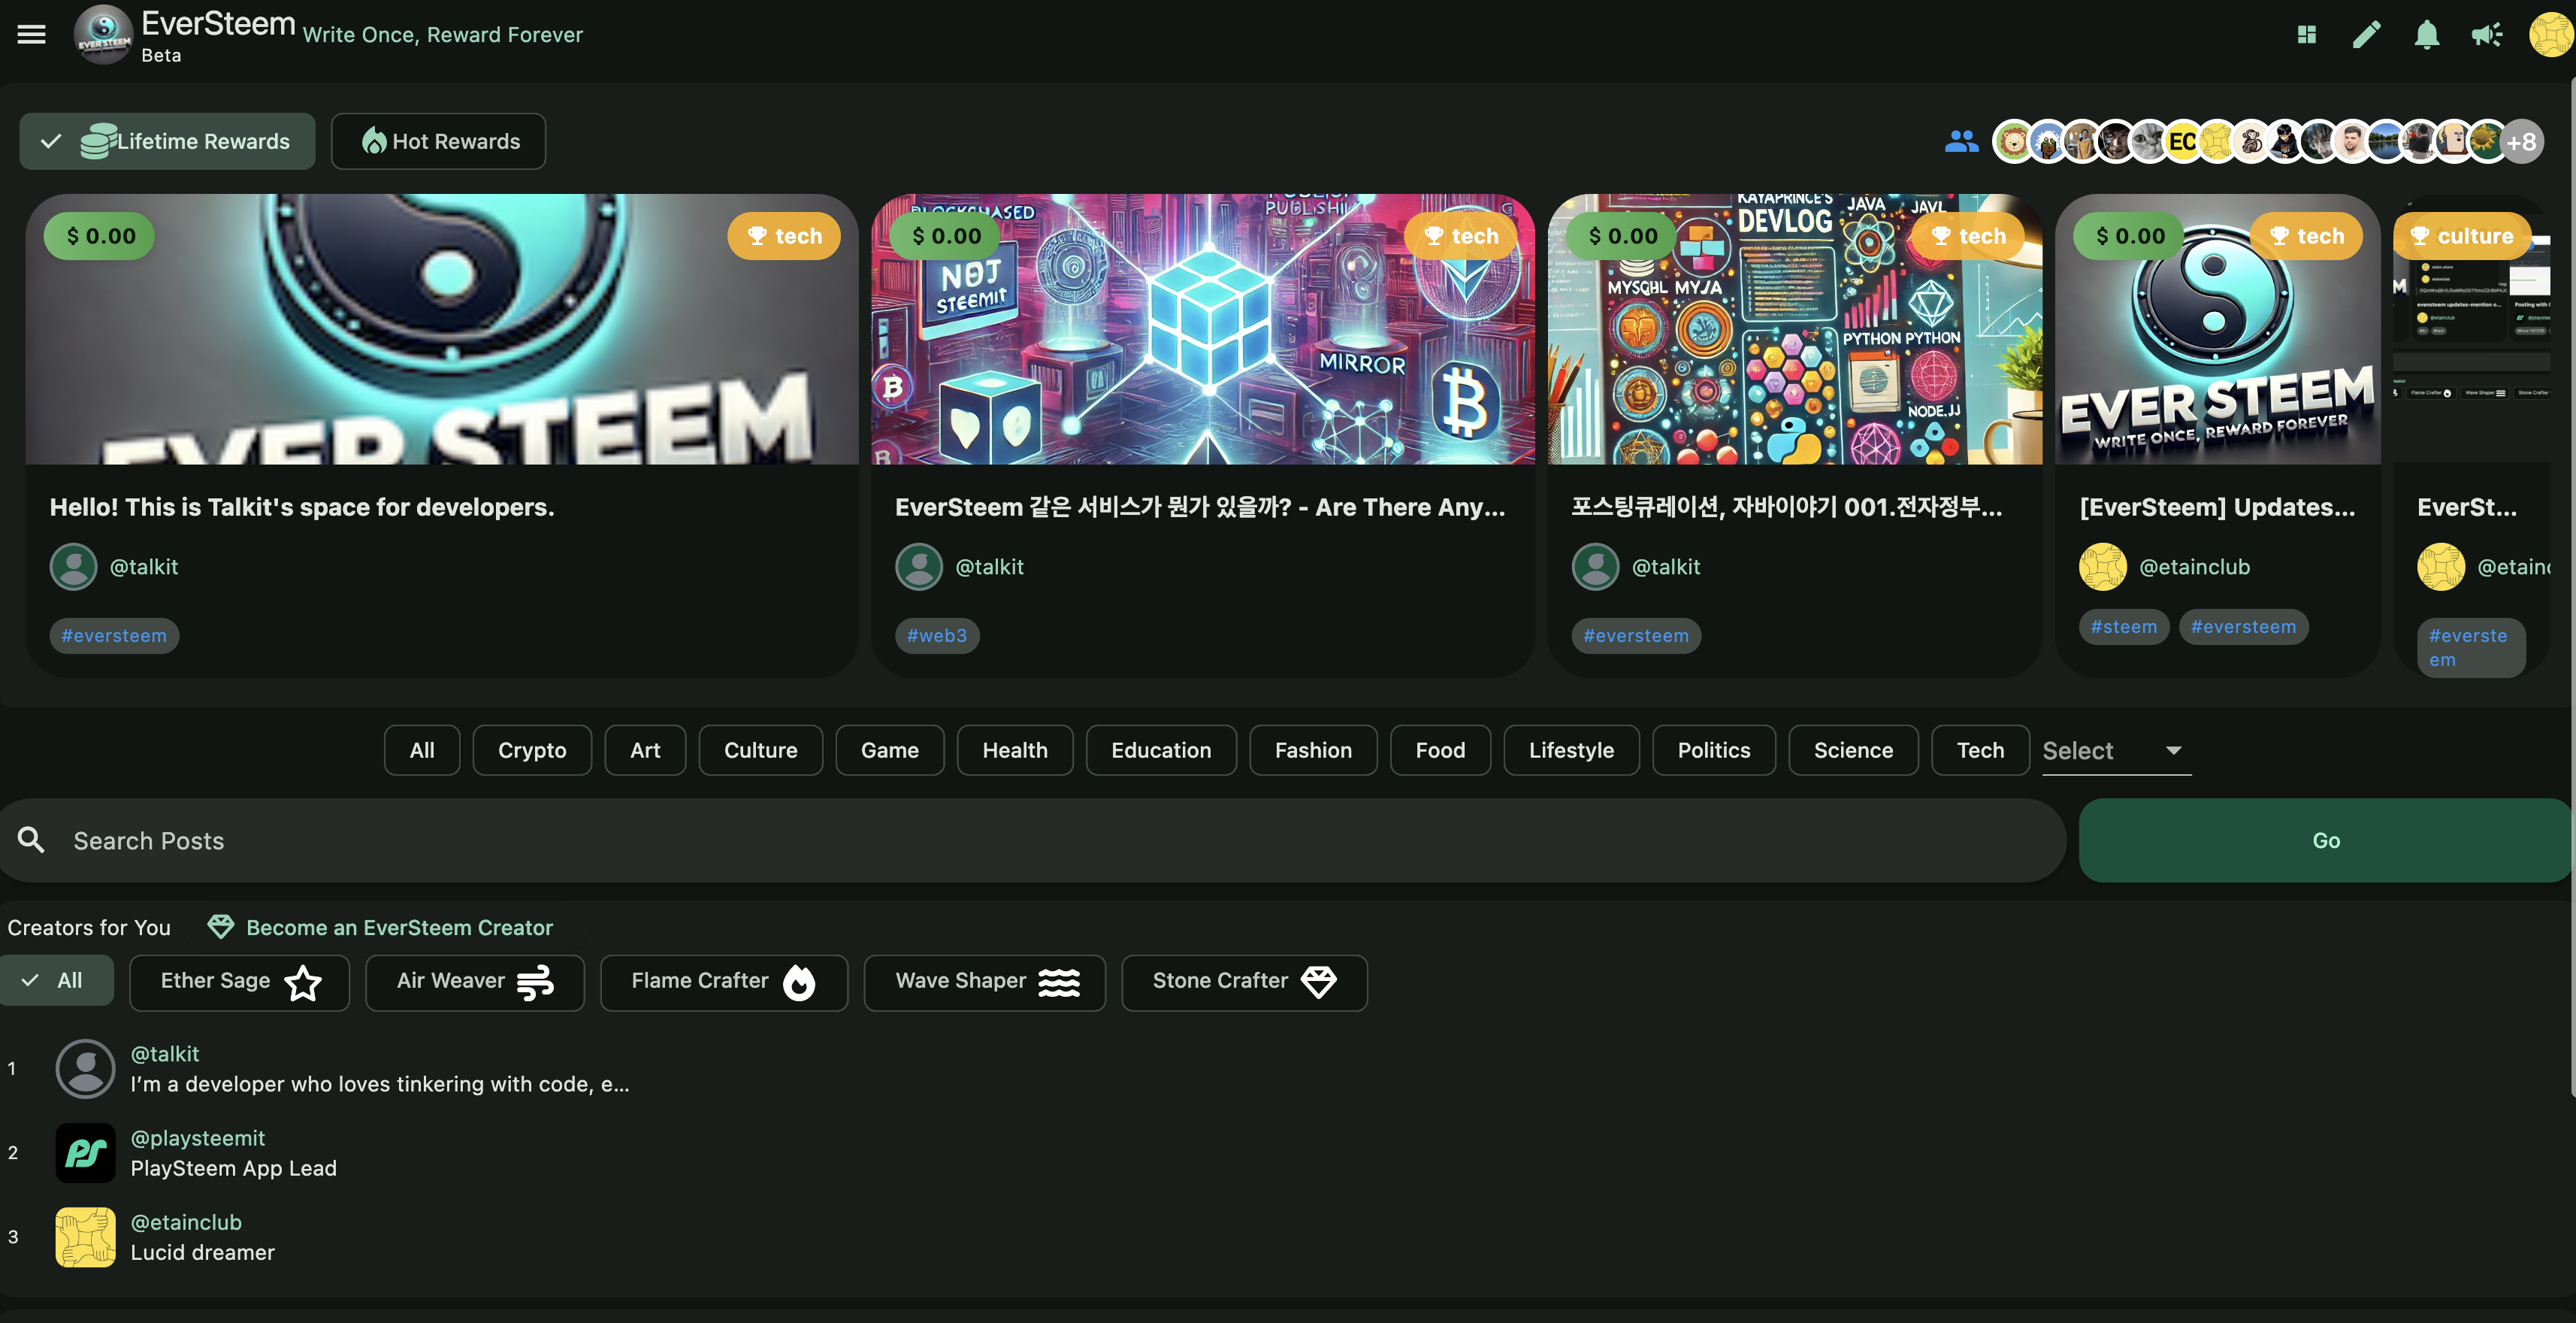Click the megaphone announcements icon
The width and height of the screenshot is (2576, 1323).
[x=2486, y=35]
